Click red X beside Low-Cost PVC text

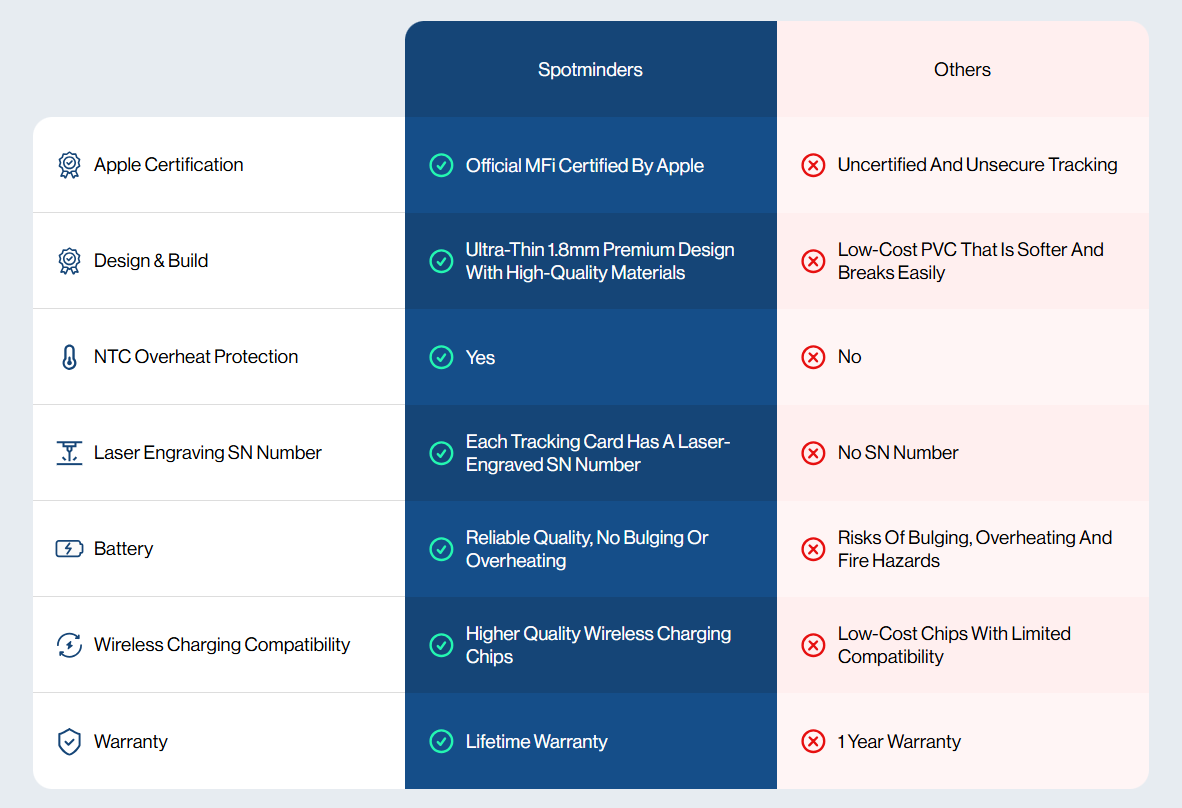[x=813, y=261]
